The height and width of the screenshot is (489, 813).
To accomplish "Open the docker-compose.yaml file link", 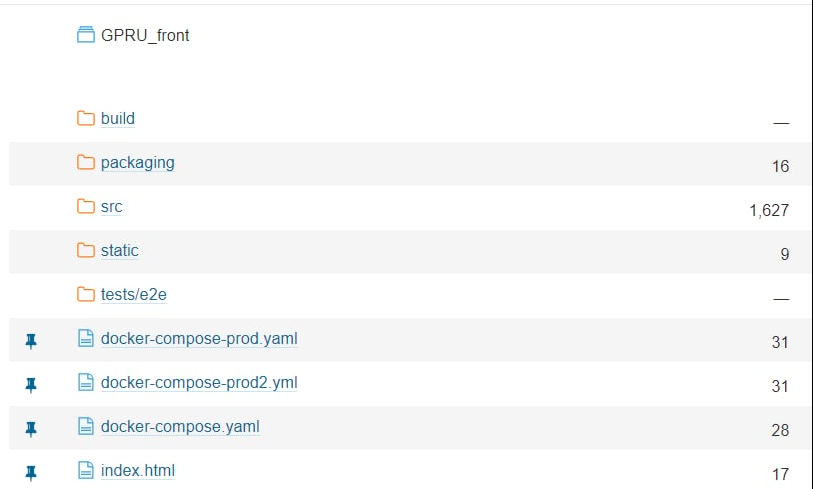I will tap(180, 427).
